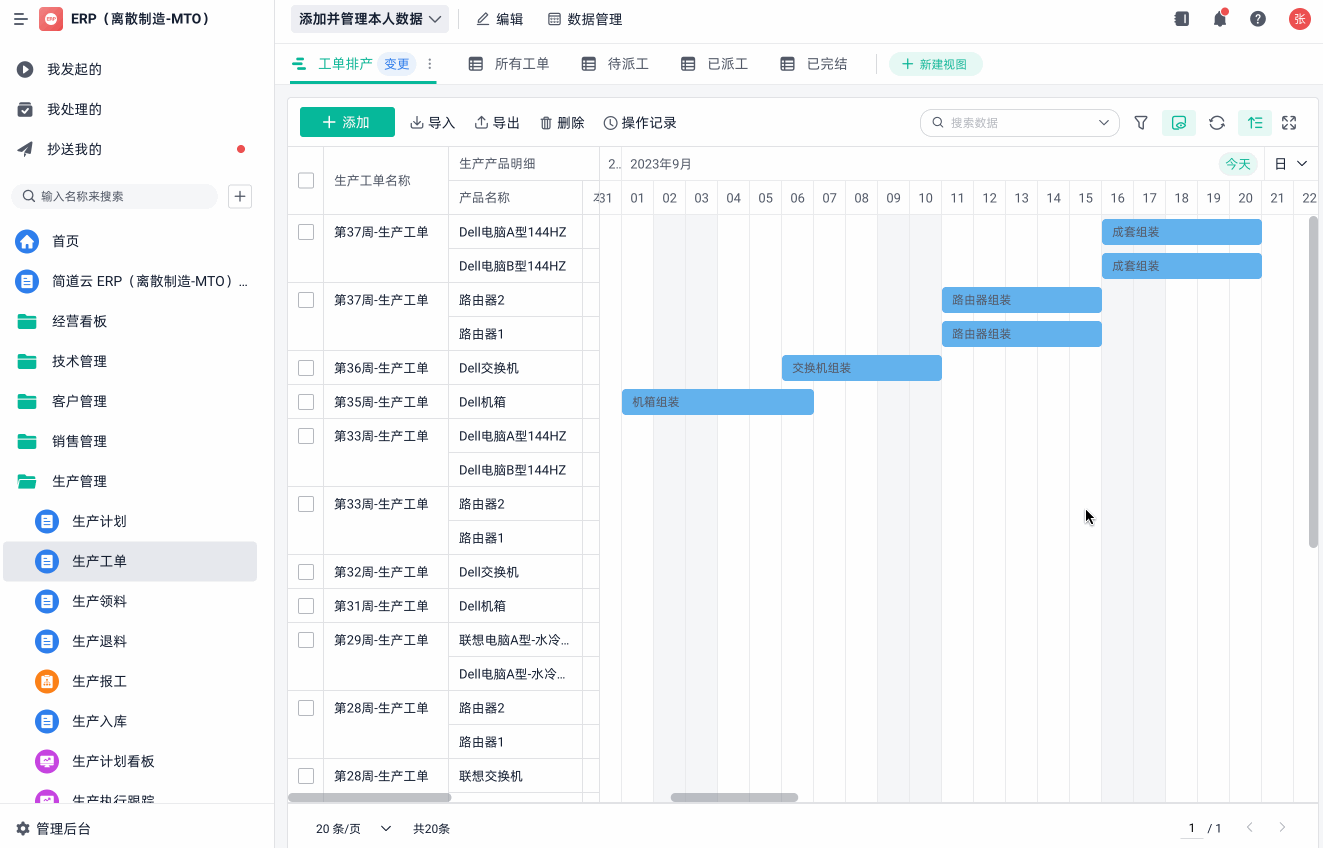Check the 第35周-生产工单 row checkbox
Screen dimensions: 1323x848
click(x=305, y=401)
